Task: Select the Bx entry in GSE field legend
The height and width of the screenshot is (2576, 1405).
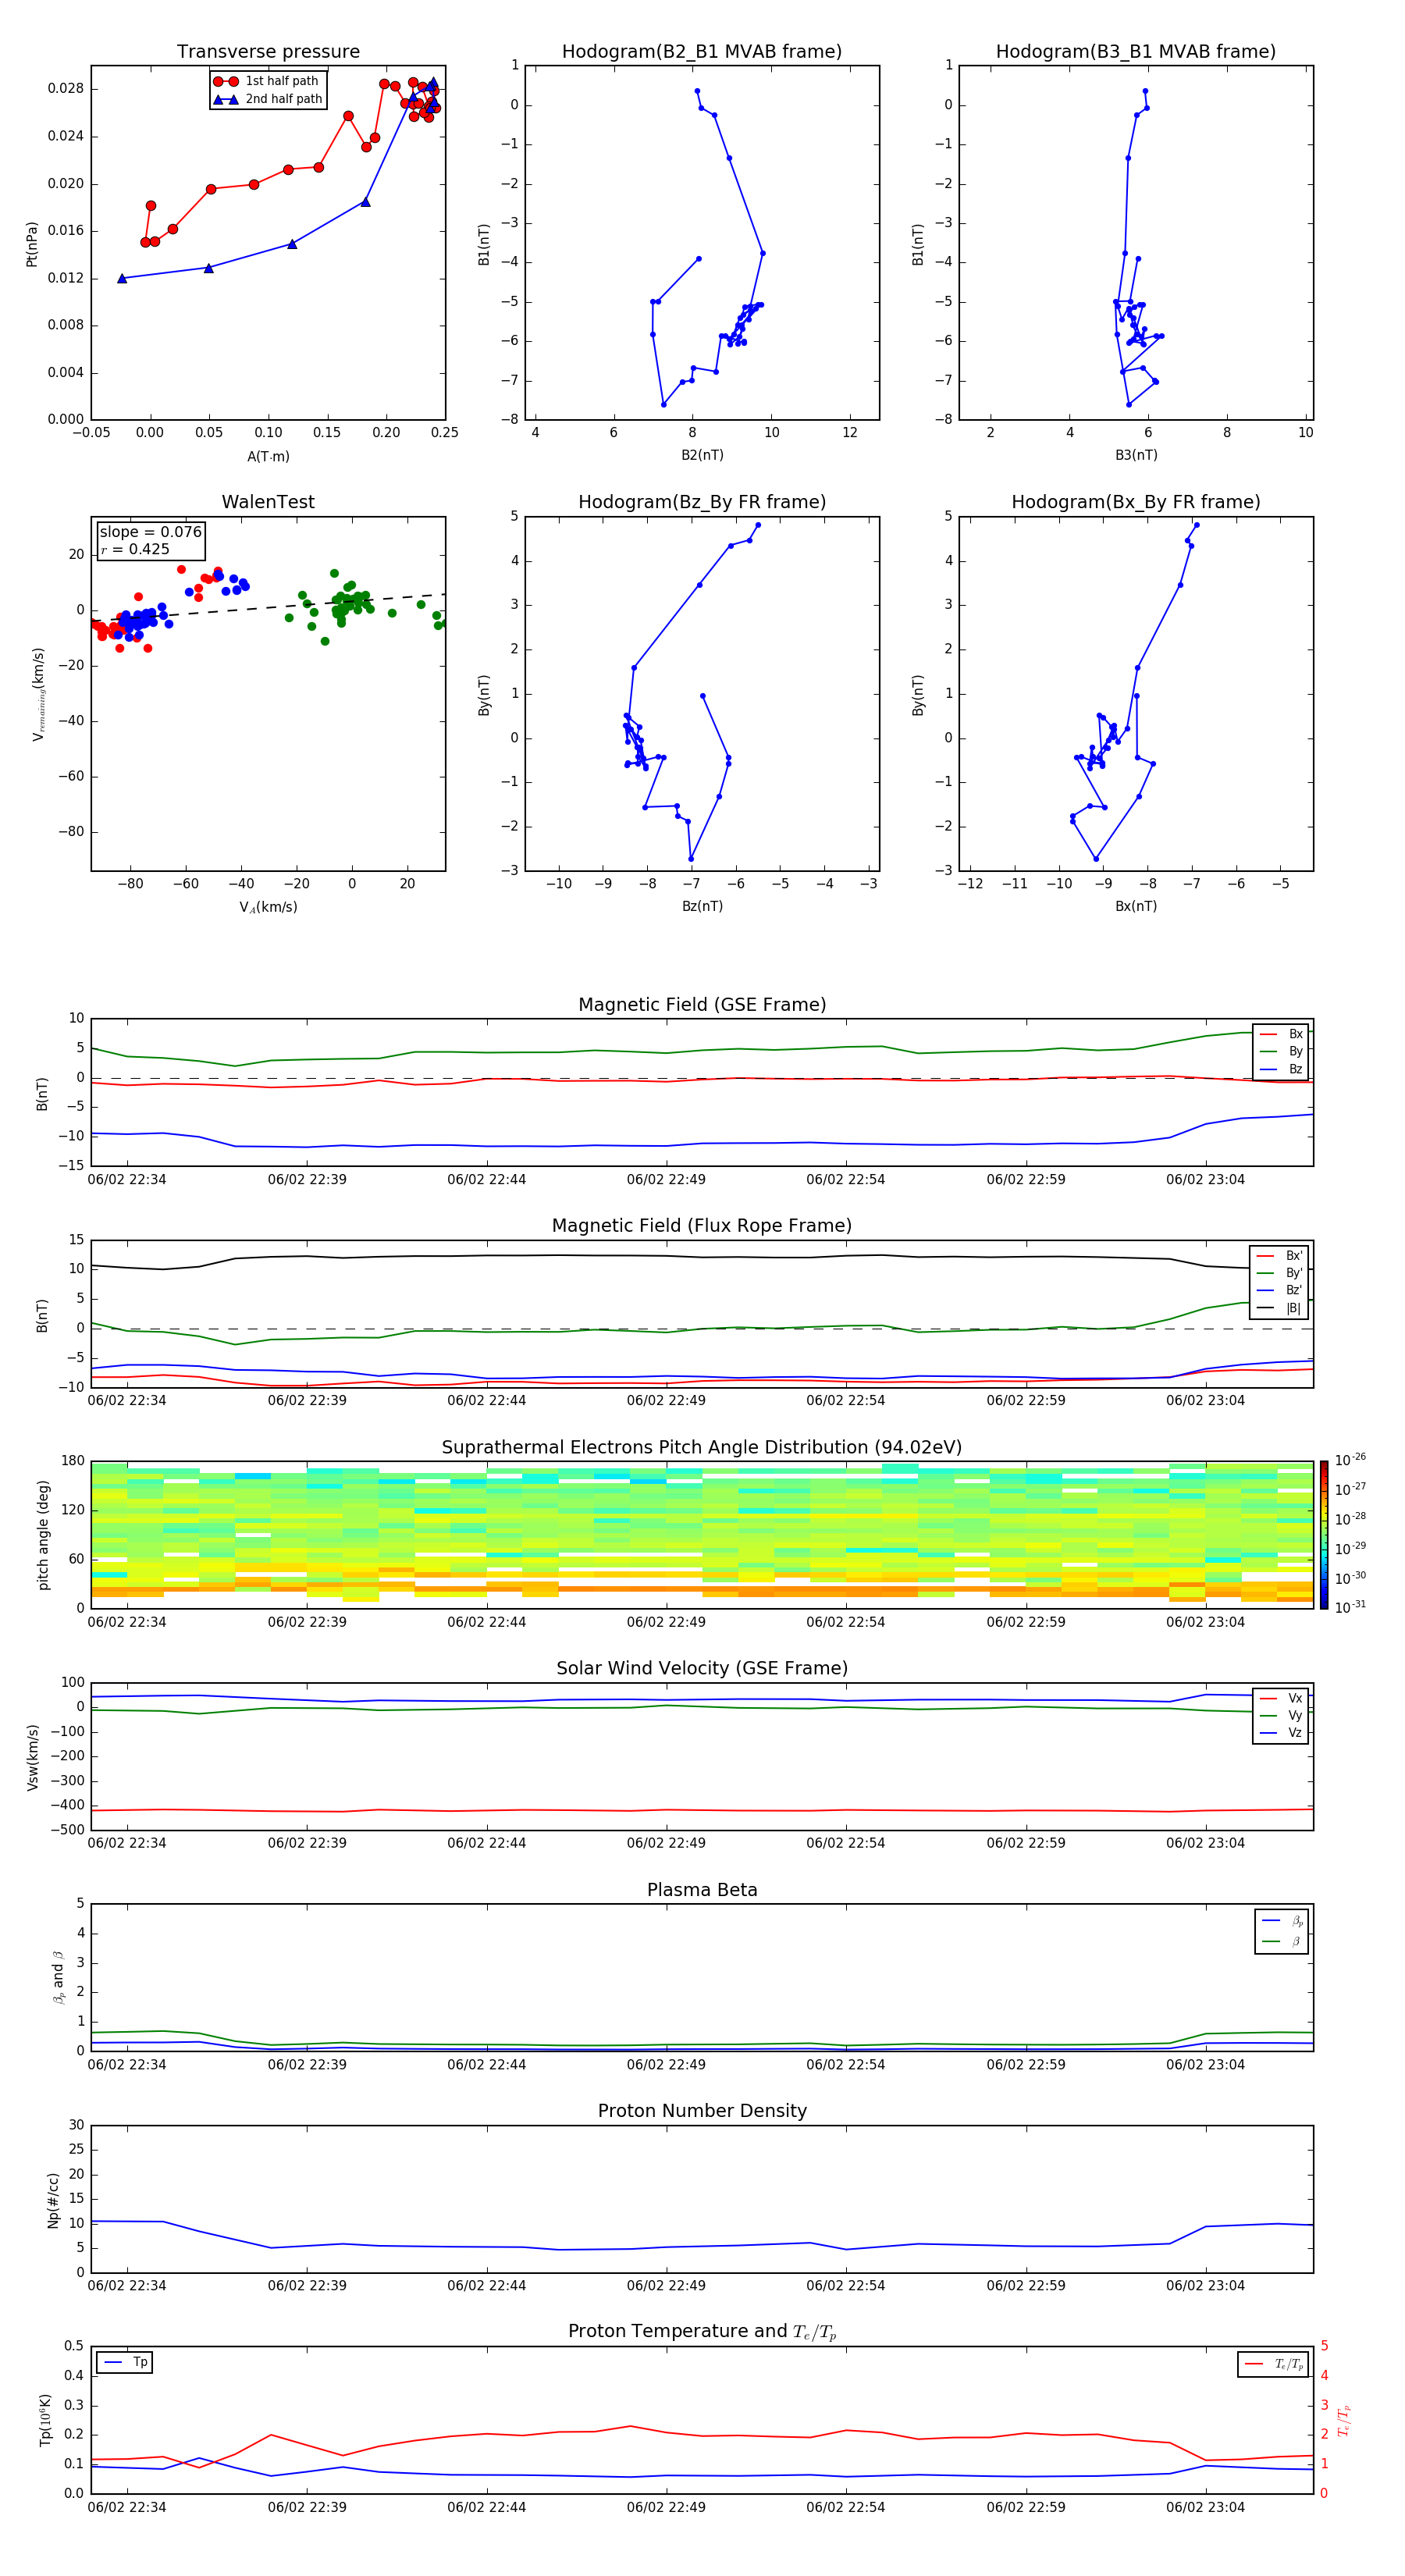Action: click(x=1281, y=1034)
